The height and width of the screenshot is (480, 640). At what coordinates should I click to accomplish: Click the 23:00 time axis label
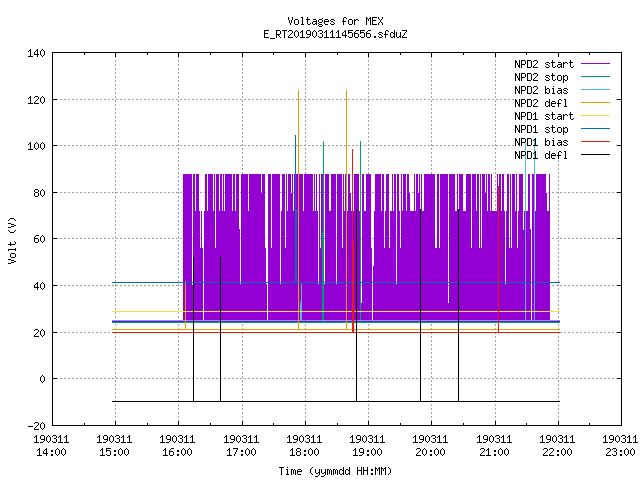tap(620, 452)
